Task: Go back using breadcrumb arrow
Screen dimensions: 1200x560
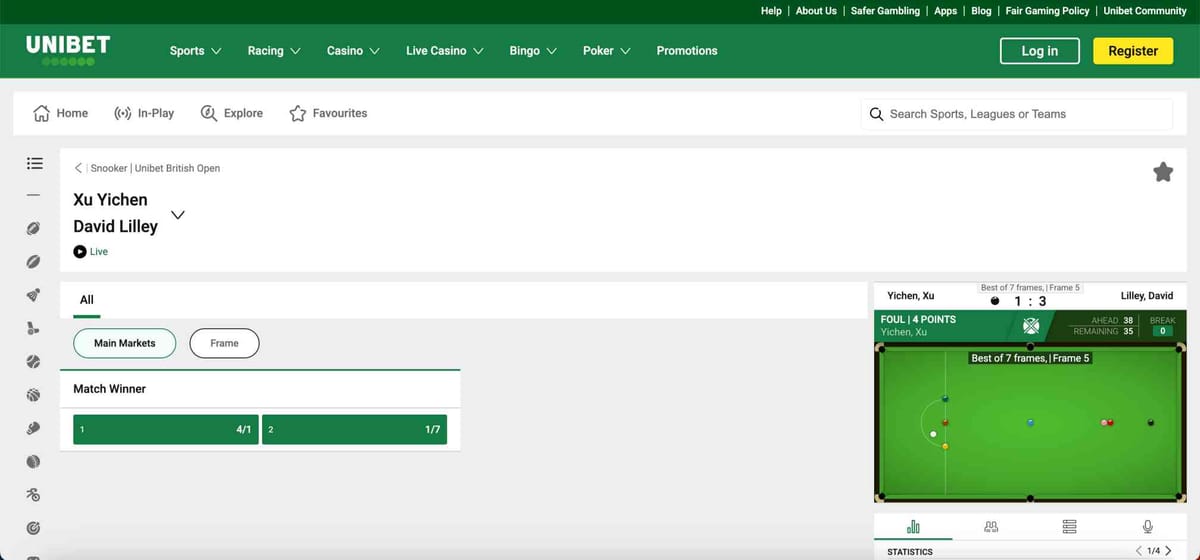Action: [79, 168]
